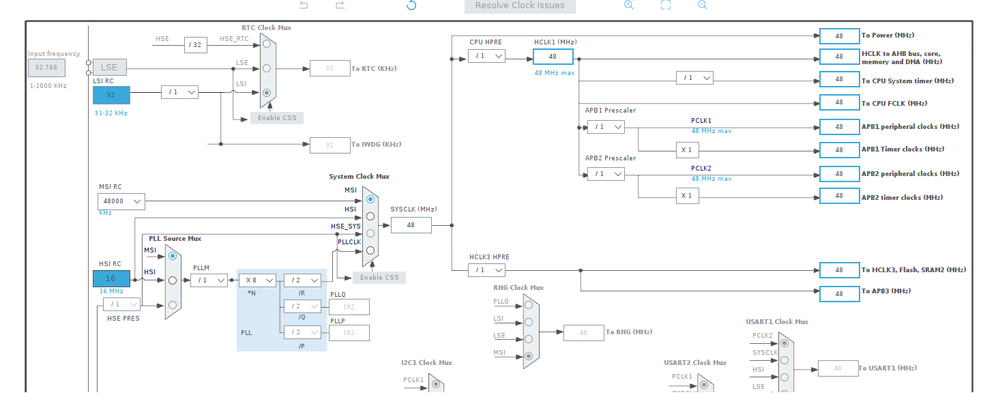Click the SYSCLK value field

pyautogui.click(x=411, y=225)
